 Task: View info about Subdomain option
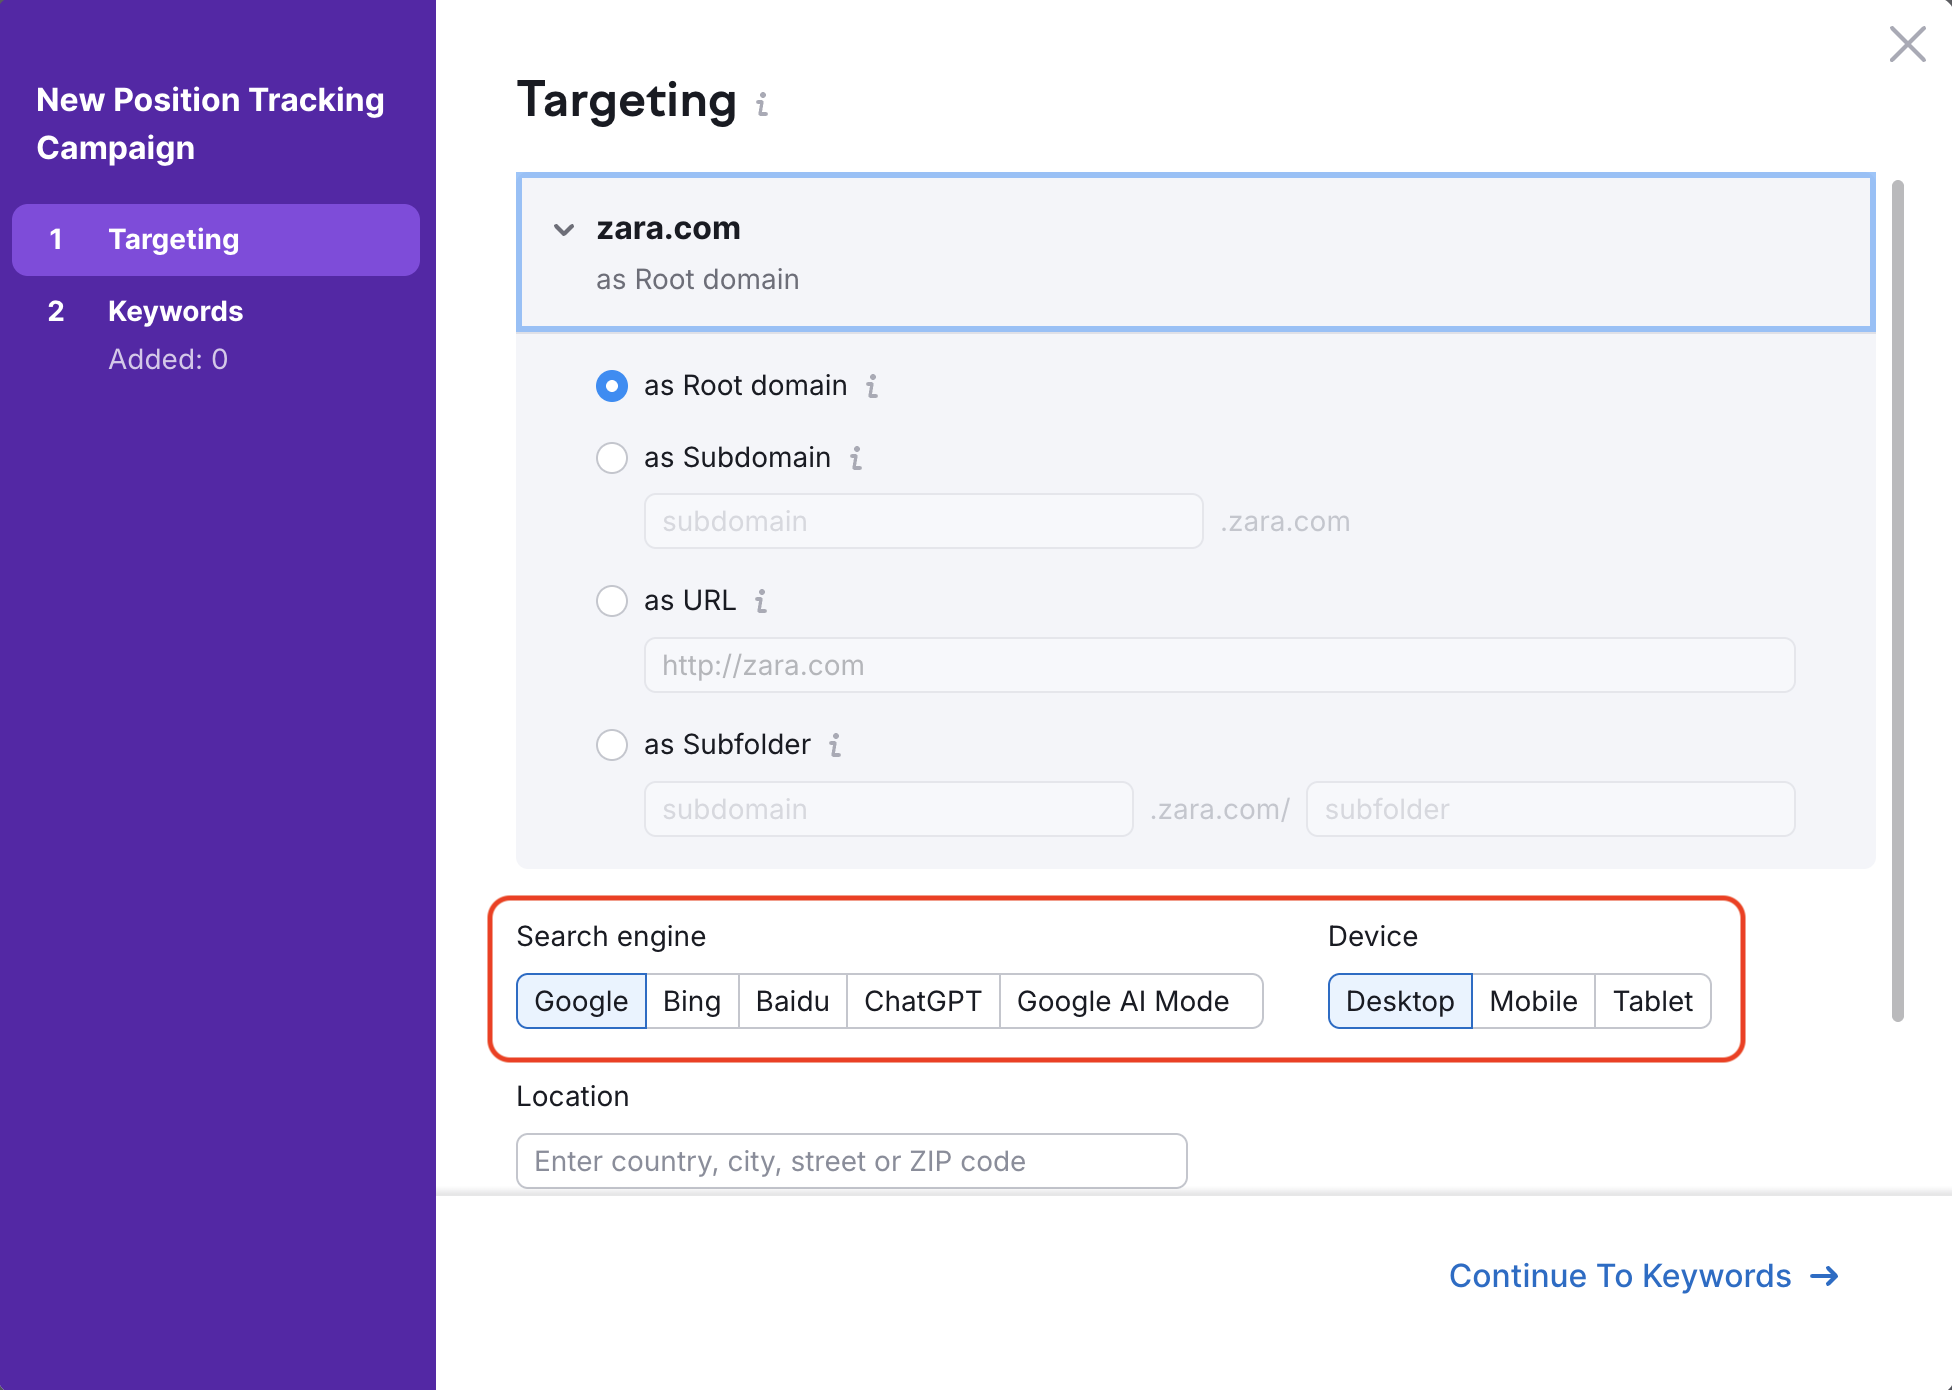[855, 458]
